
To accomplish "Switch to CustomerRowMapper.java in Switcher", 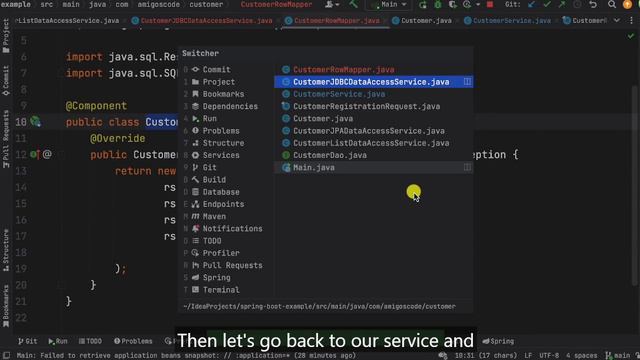I will 373,69.
